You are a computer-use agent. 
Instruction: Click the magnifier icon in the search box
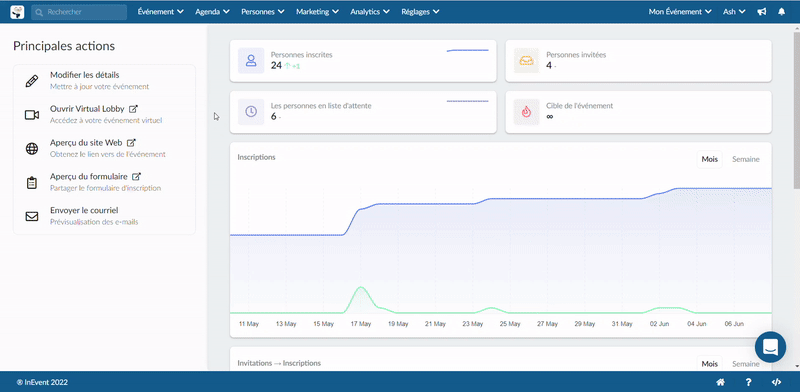tap(39, 12)
